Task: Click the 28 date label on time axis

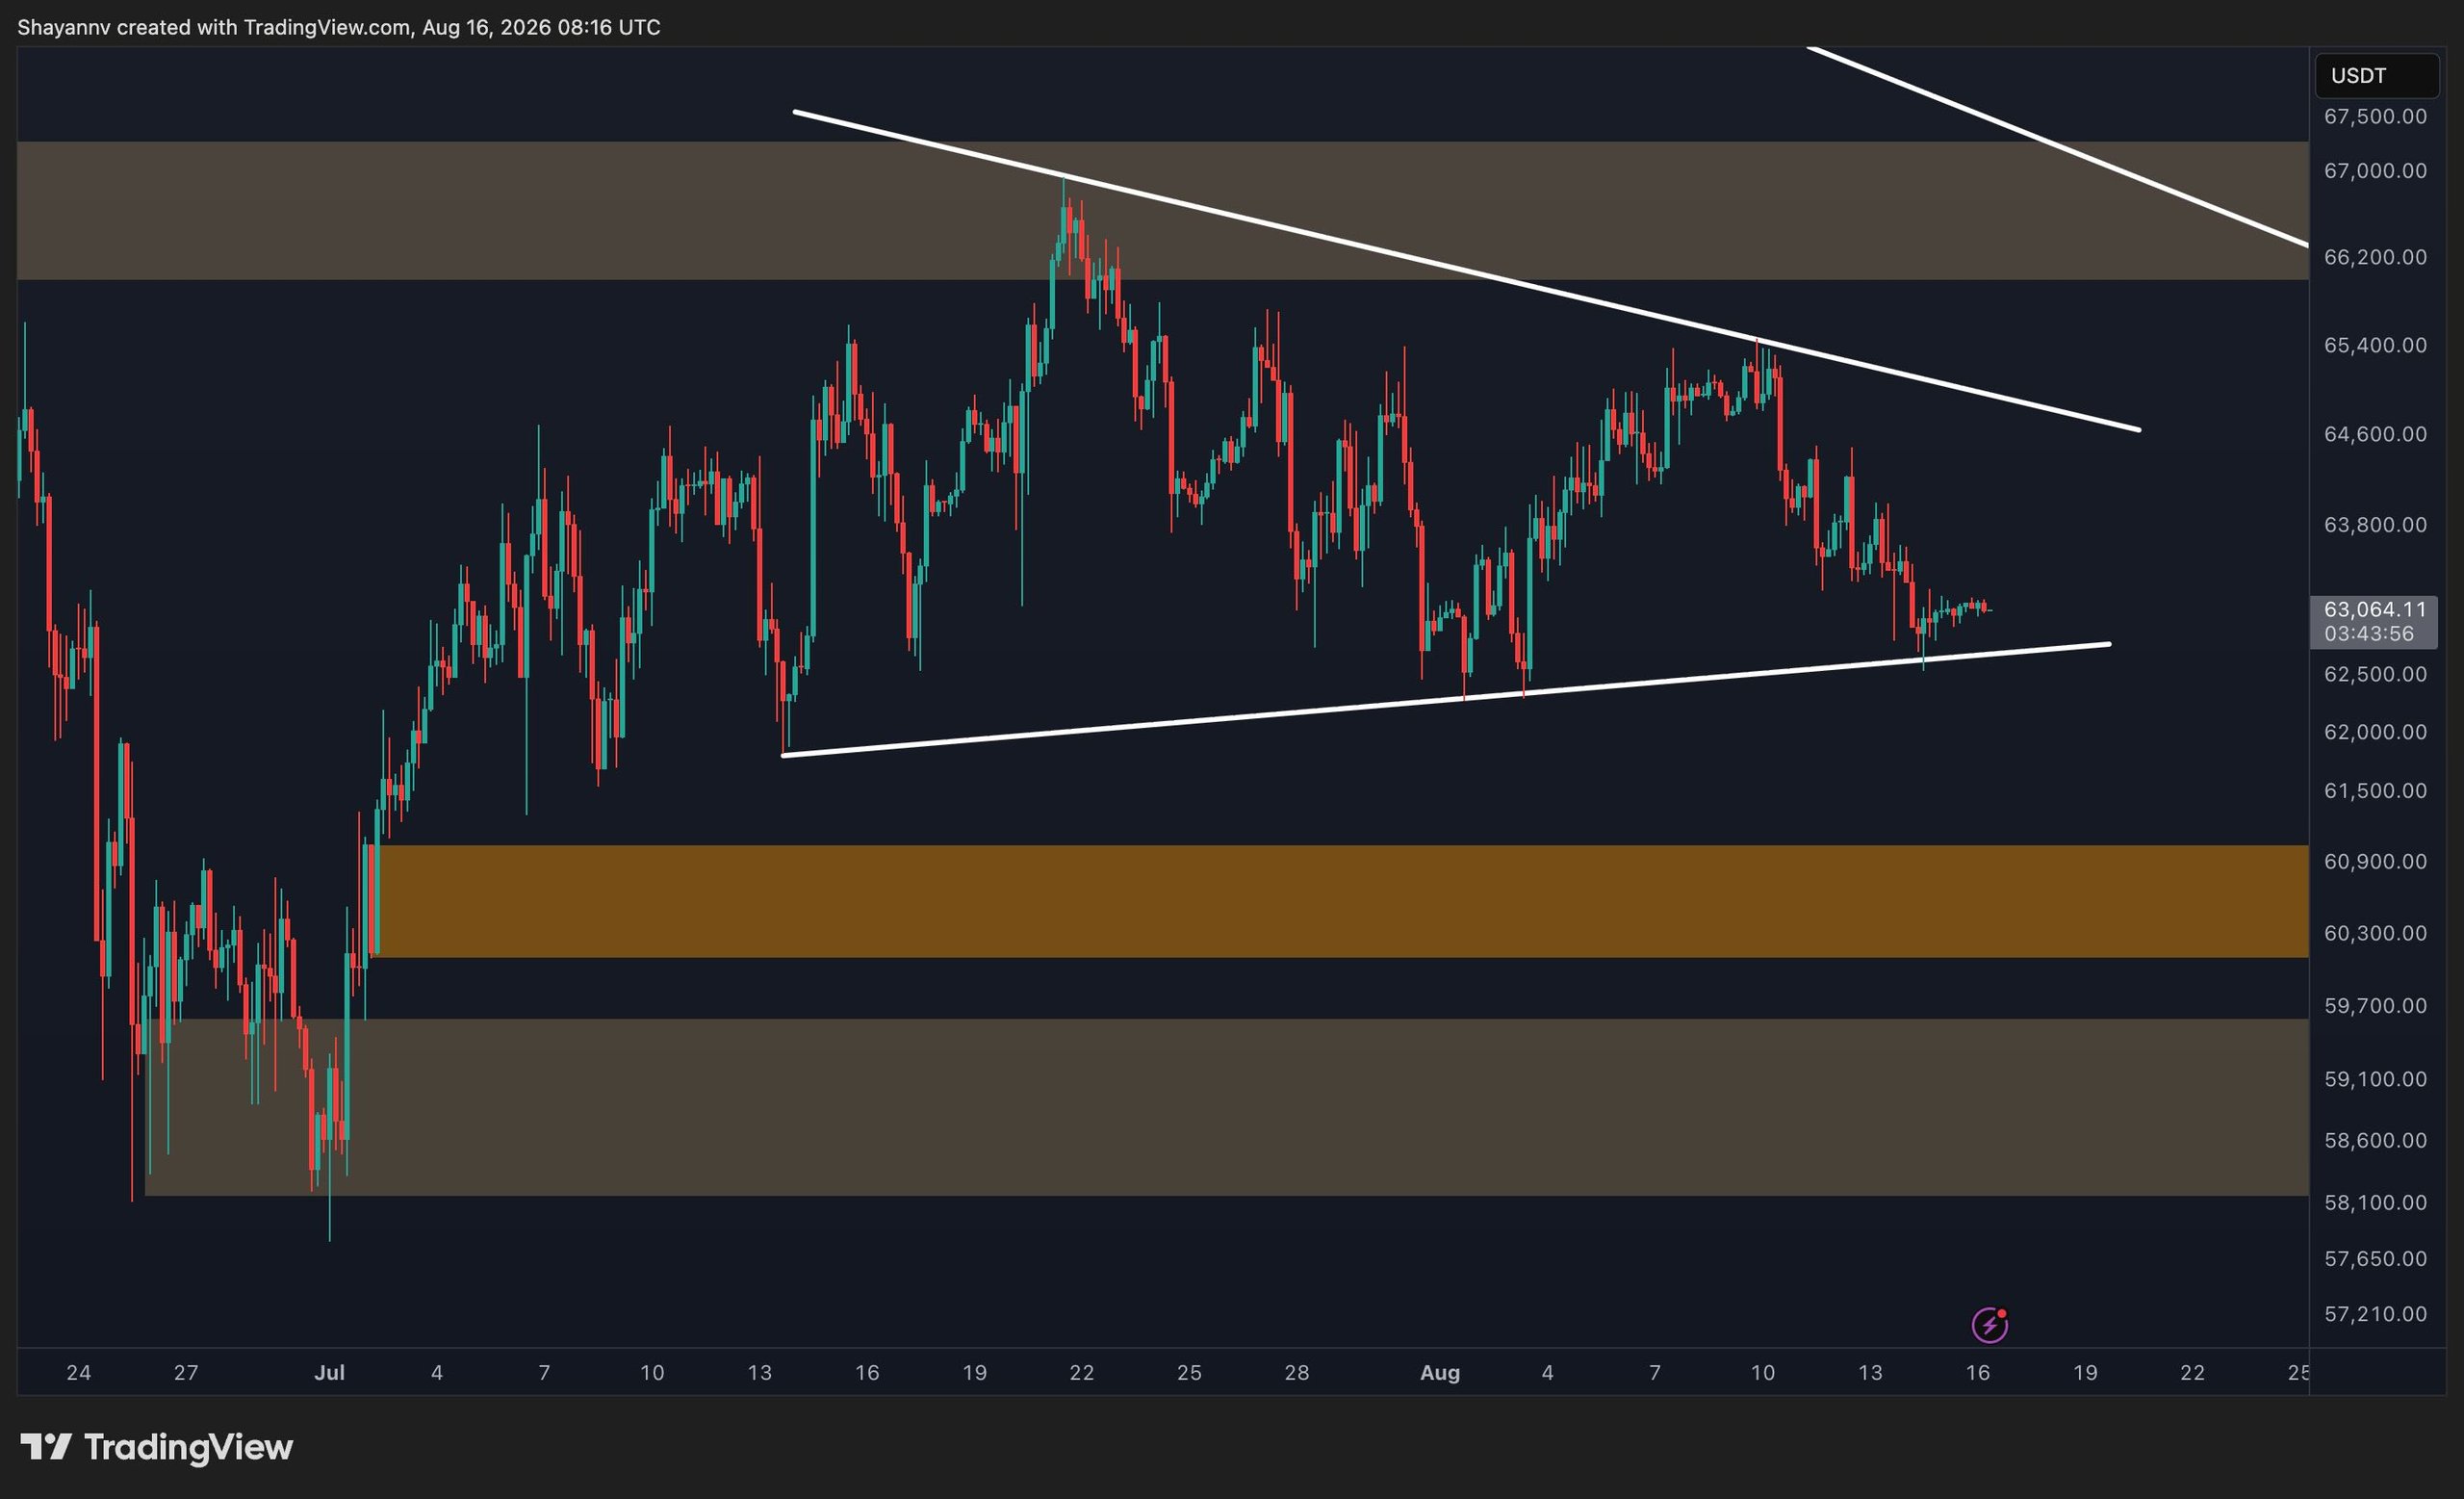Action: click(1297, 1373)
